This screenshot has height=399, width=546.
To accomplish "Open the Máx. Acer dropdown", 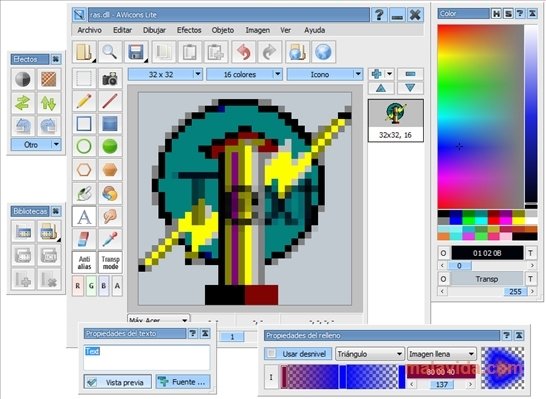I will click(158, 319).
